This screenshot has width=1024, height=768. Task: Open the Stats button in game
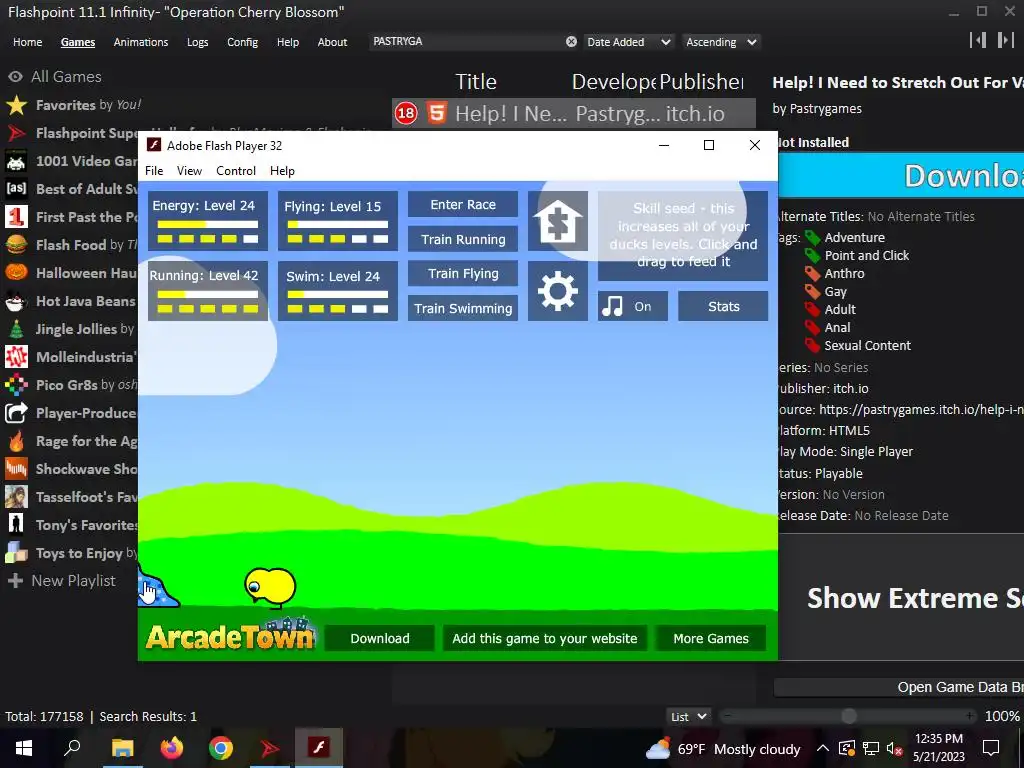coord(724,306)
